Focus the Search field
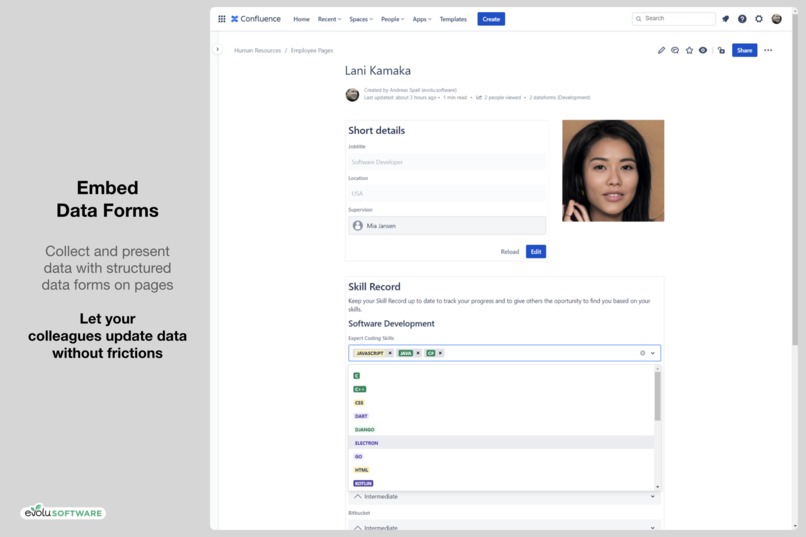This screenshot has width=806, height=537. coord(673,18)
